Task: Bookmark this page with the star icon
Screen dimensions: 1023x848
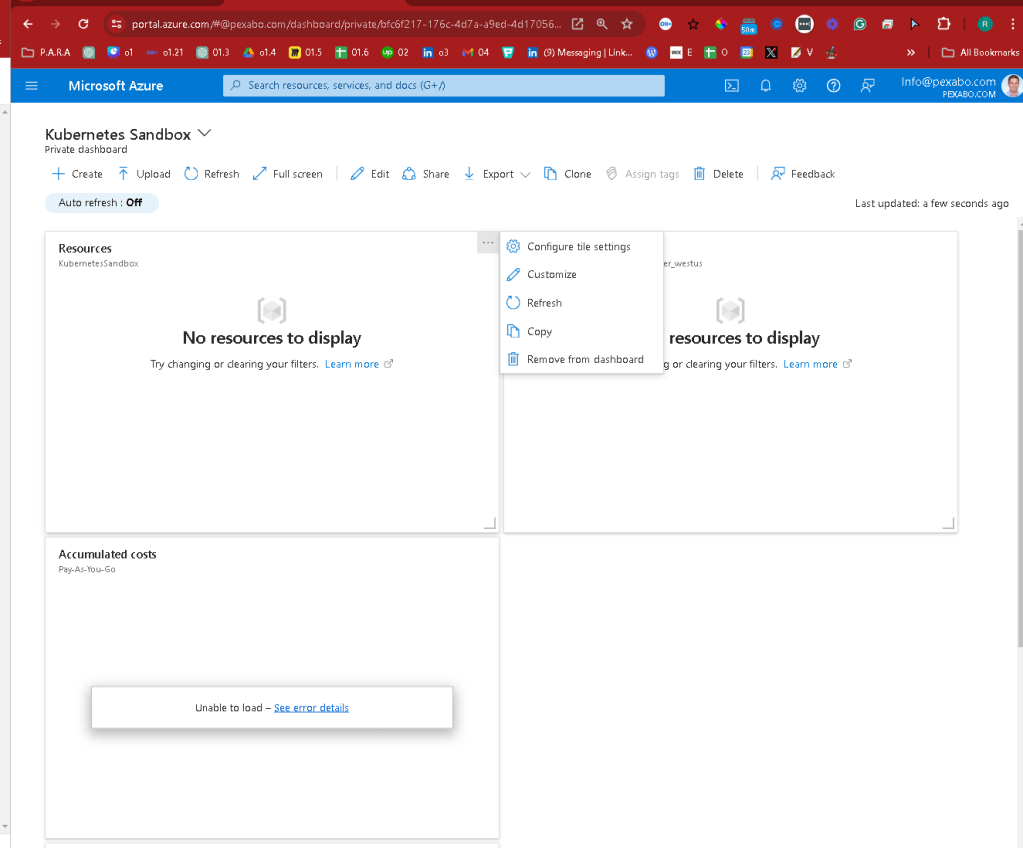Action: click(x=627, y=24)
